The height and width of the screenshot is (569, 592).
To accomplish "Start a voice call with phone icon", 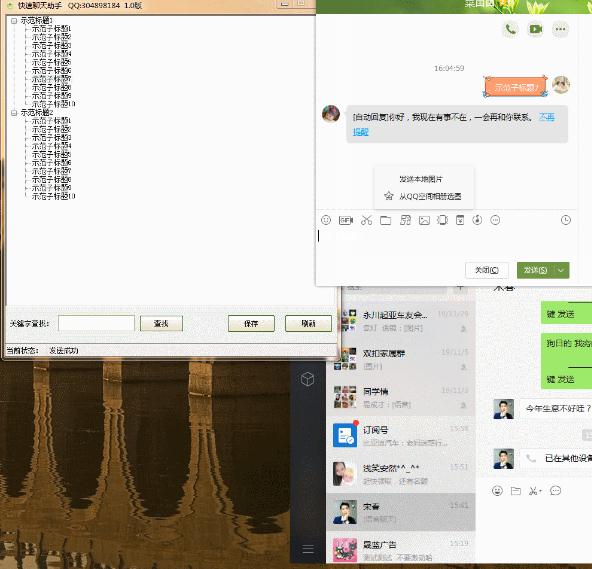I will pyautogui.click(x=510, y=29).
